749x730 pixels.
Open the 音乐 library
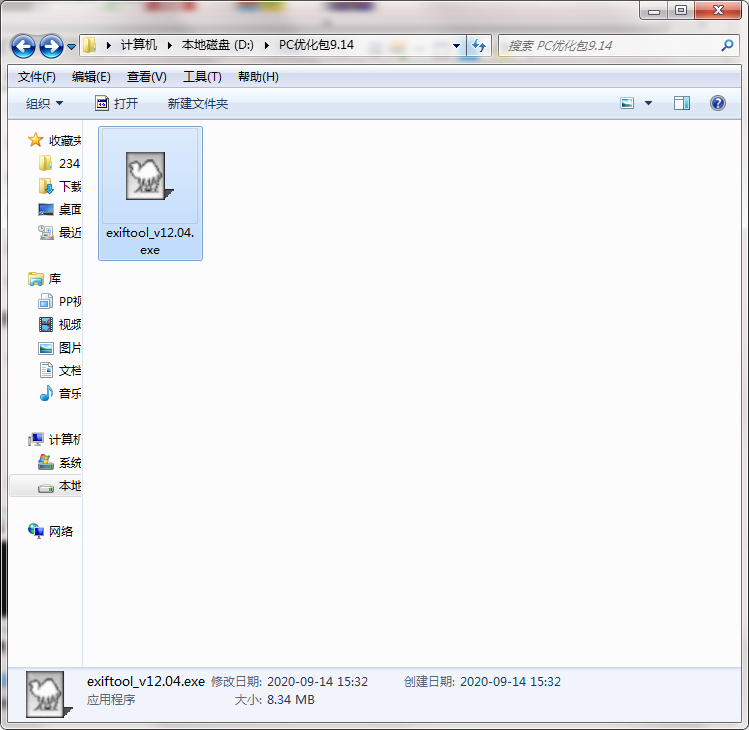click(x=59, y=394)
